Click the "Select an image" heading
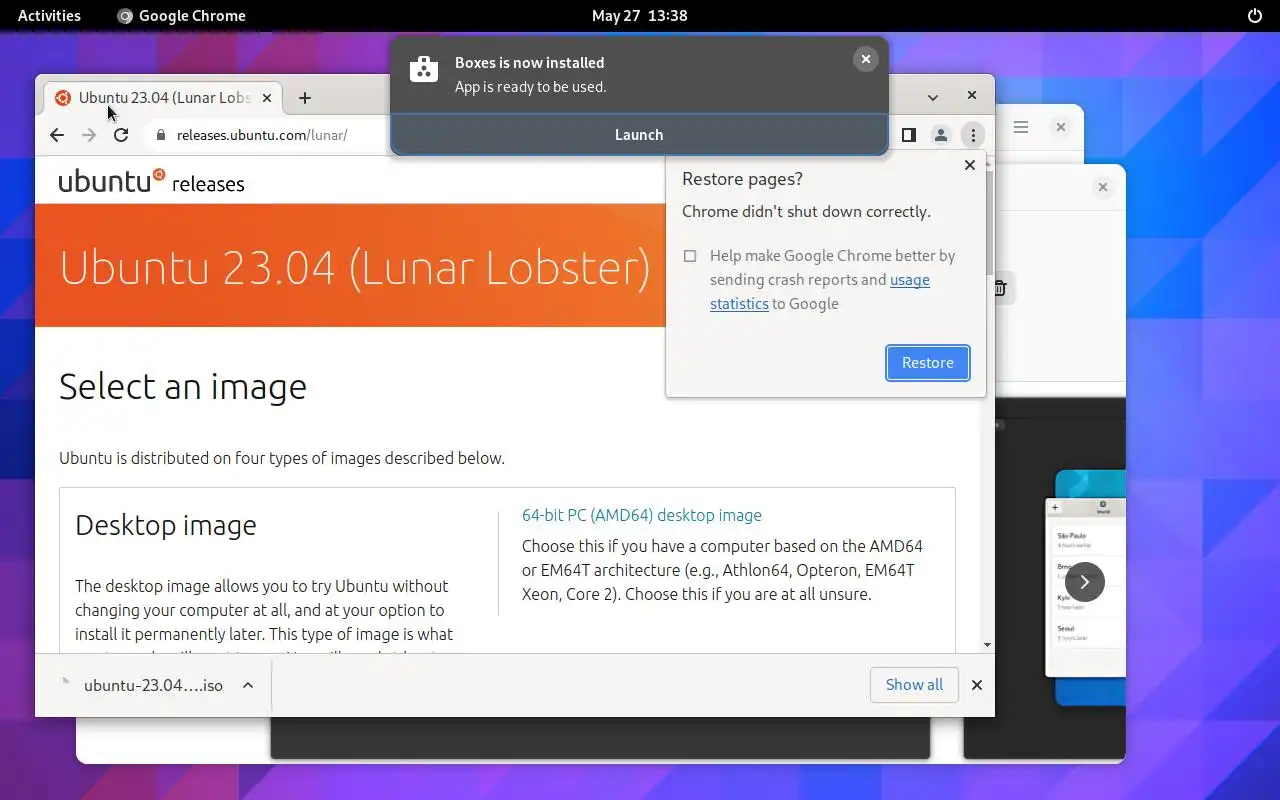This screenshot has width=1280, height=800. tap(183, 387)
